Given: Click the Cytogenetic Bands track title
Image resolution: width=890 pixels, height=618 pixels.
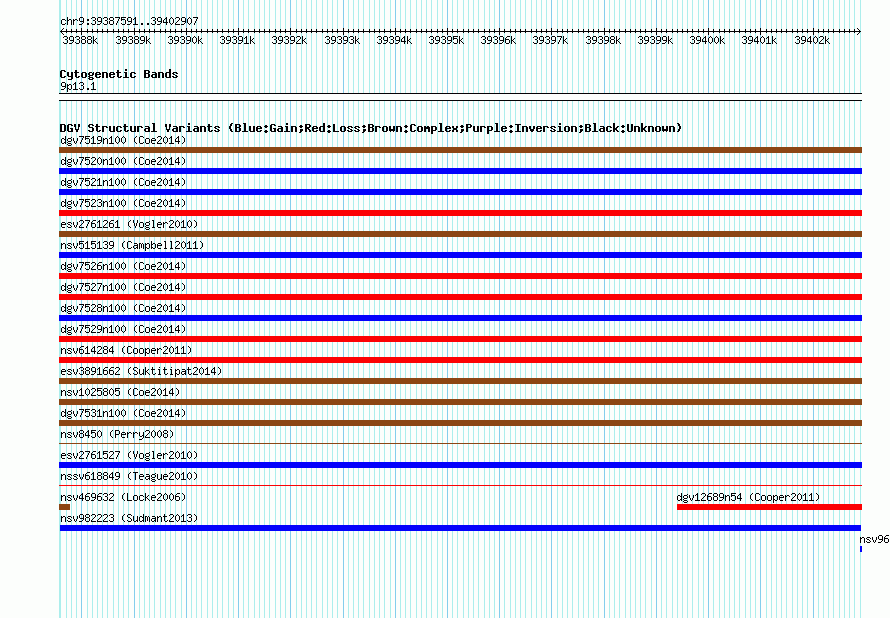Looking at the screenshot, I should click(x=119, y=74).
